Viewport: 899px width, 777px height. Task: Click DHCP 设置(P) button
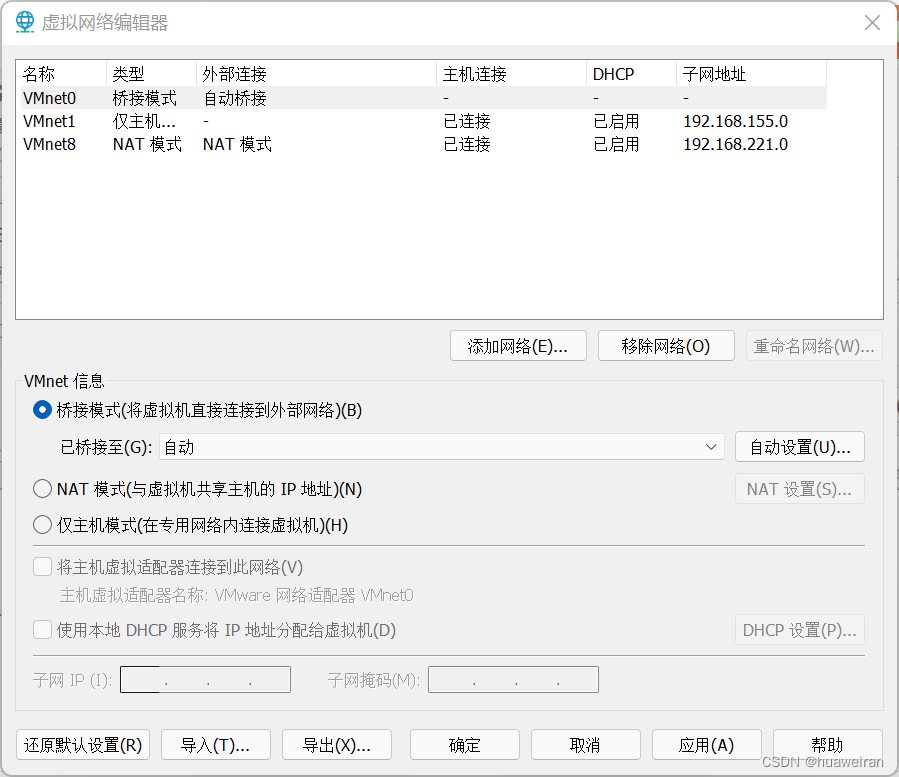pos(800,630)
